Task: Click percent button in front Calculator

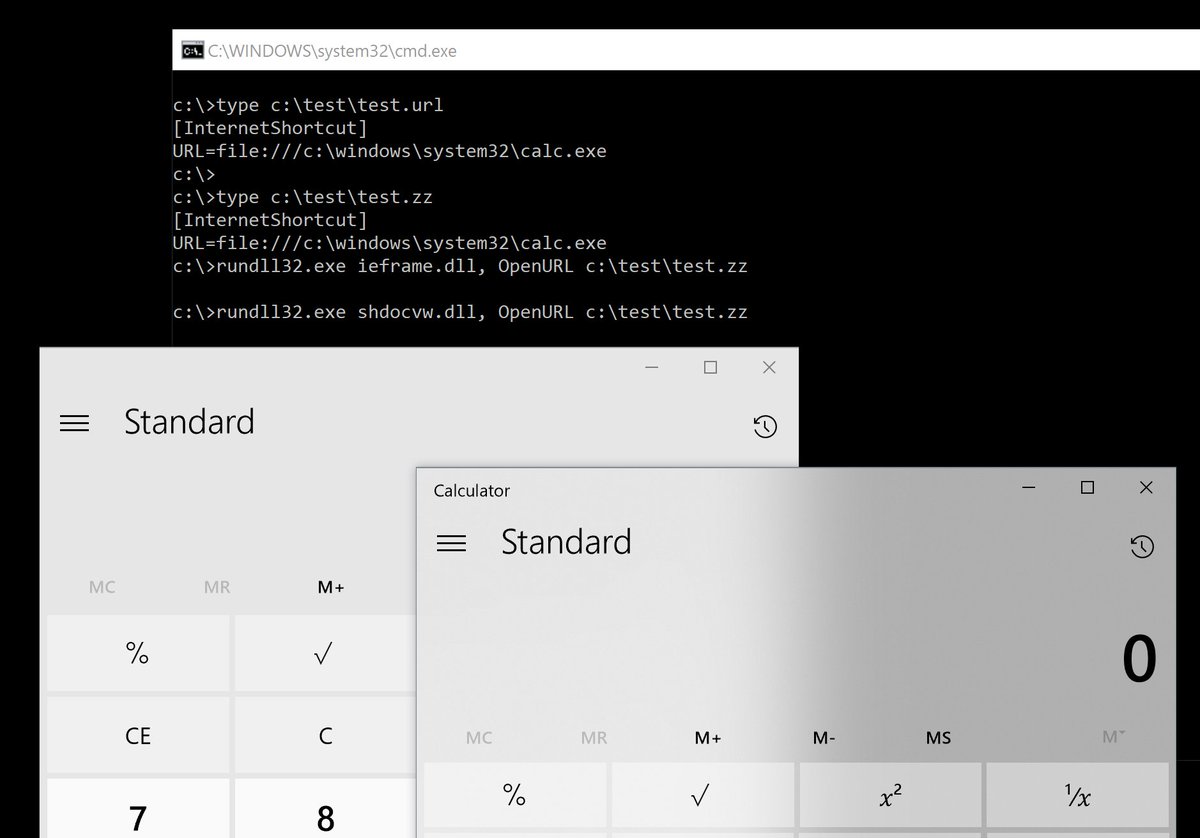Action: point(514,795)
